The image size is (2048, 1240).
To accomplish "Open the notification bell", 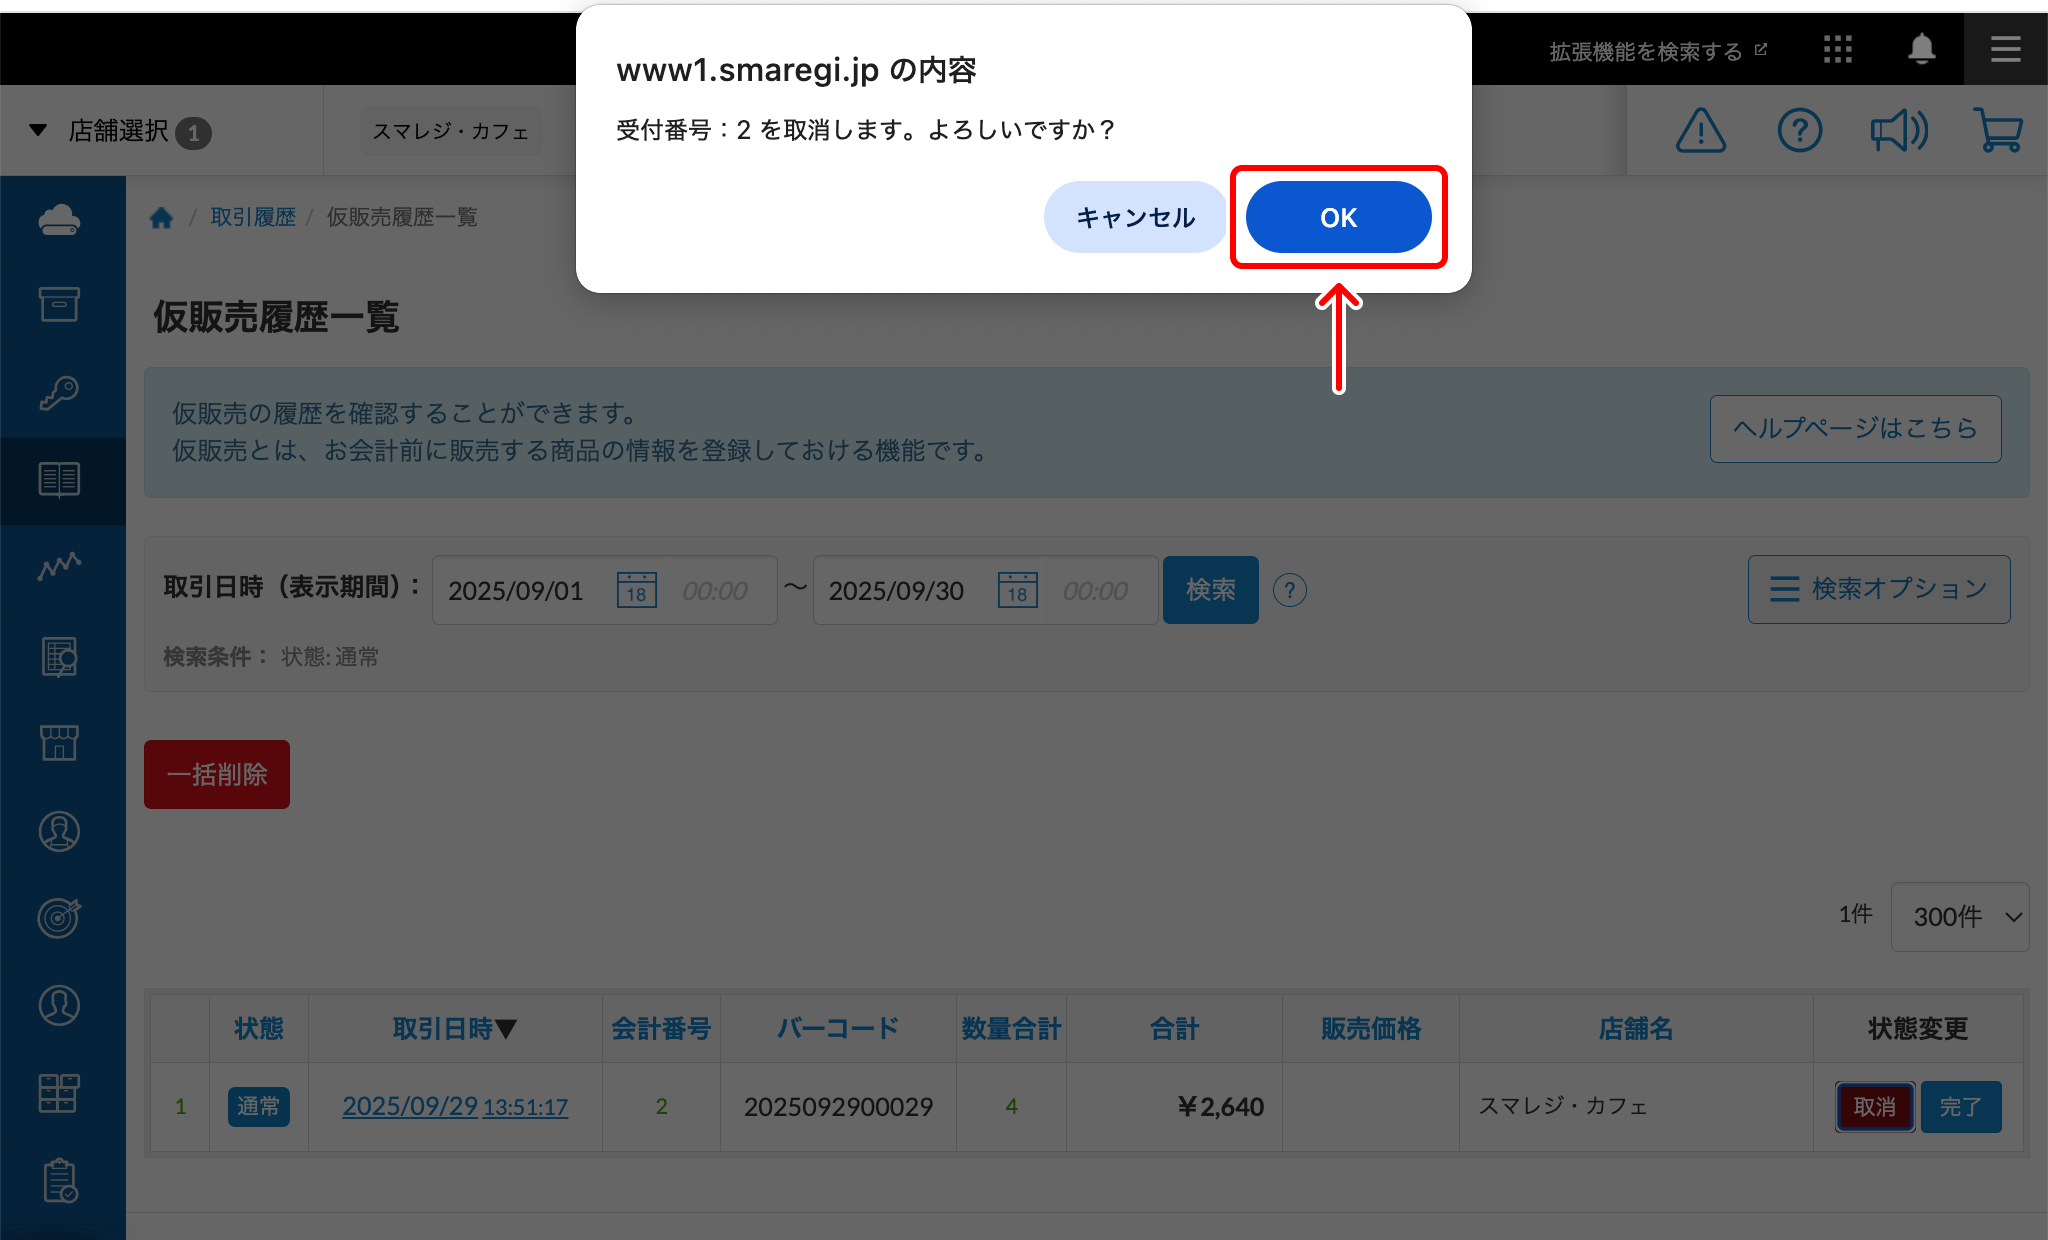I will click(x=1921, y=49).
